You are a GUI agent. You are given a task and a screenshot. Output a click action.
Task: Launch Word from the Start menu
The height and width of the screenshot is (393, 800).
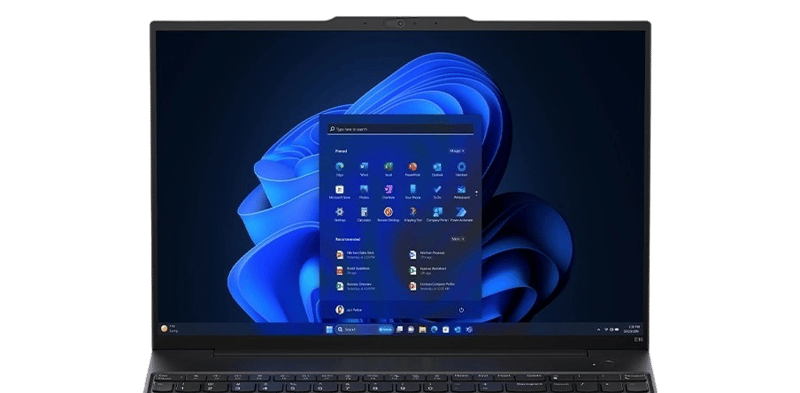pyautogui.click(x=364, y=169)
